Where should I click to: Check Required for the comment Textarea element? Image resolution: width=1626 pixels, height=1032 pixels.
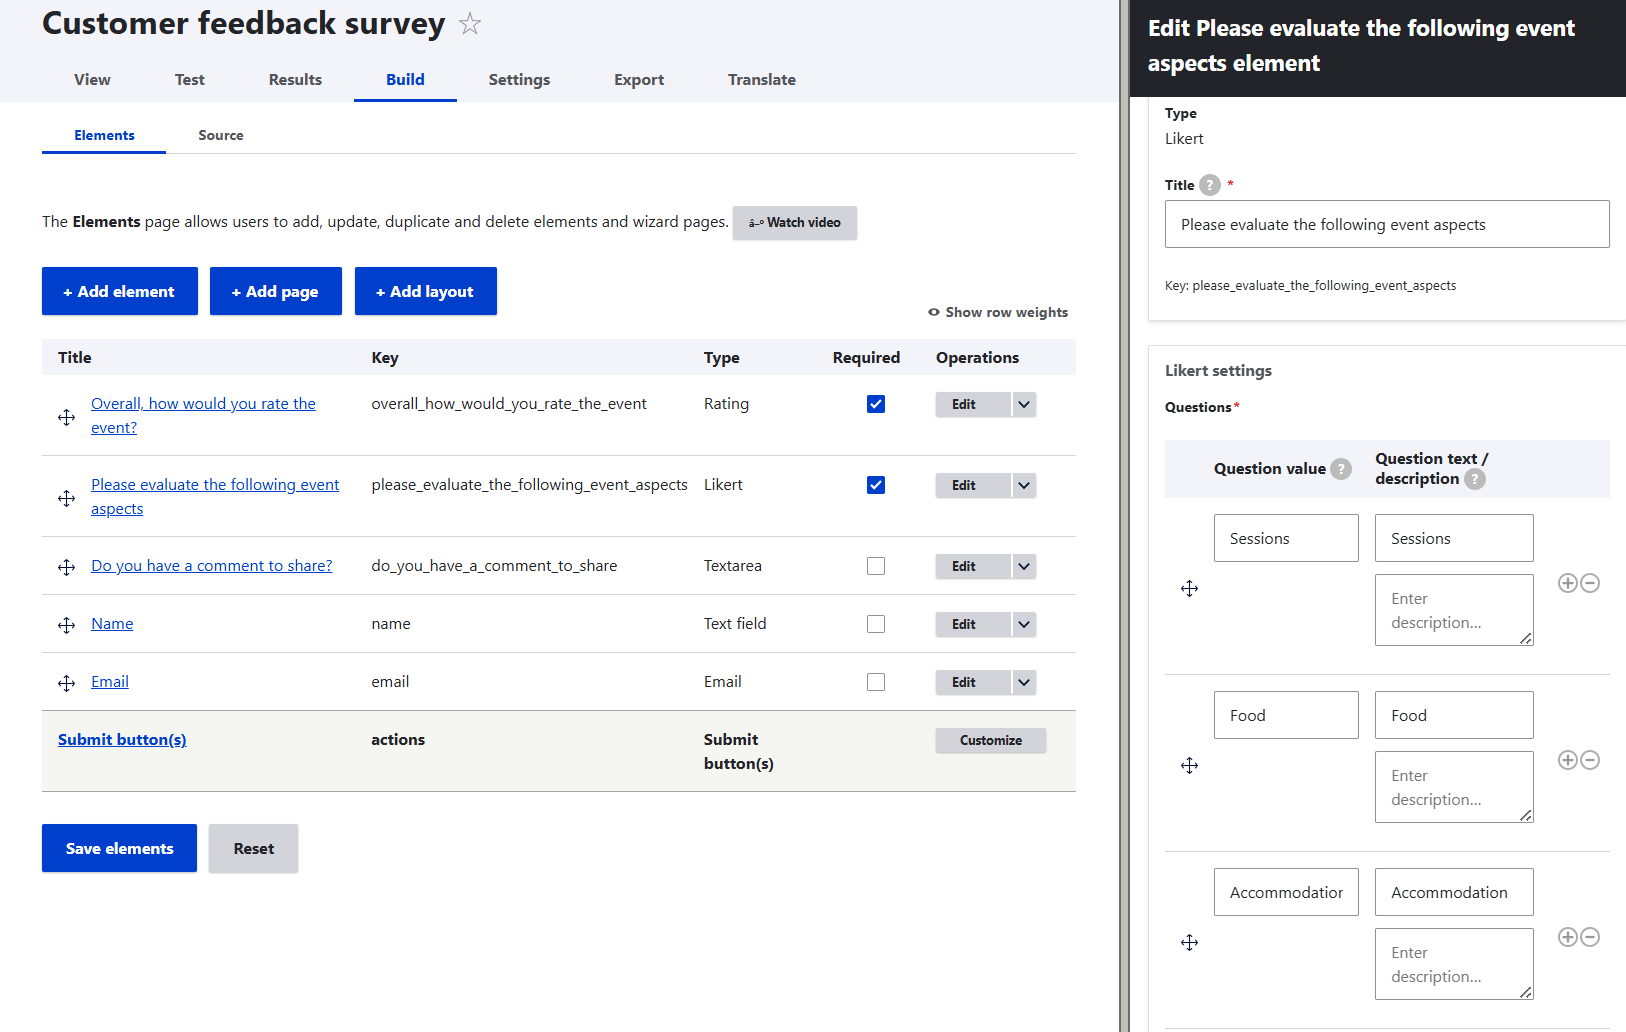tap(876, 566)
